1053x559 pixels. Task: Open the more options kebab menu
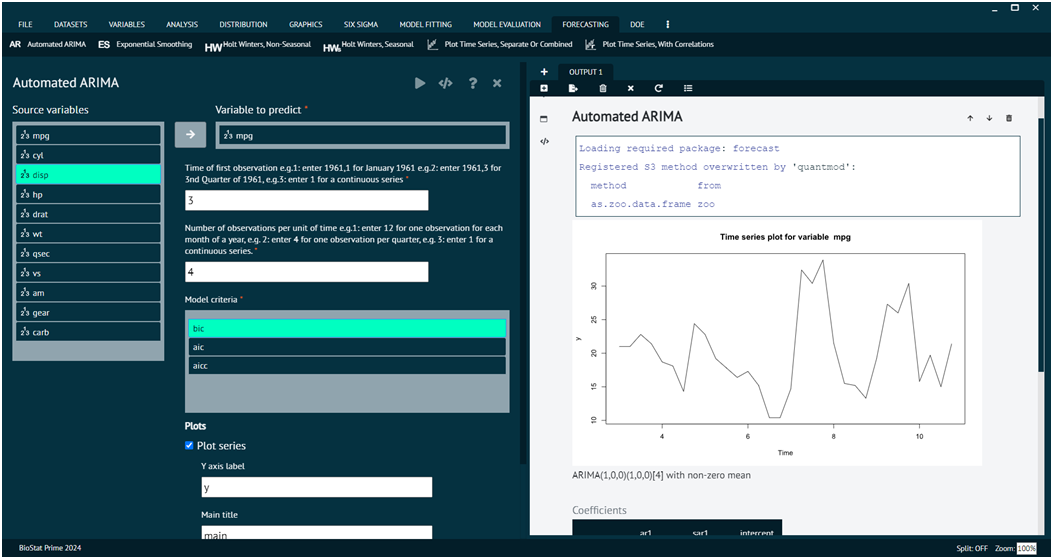(x=668, y=24)
